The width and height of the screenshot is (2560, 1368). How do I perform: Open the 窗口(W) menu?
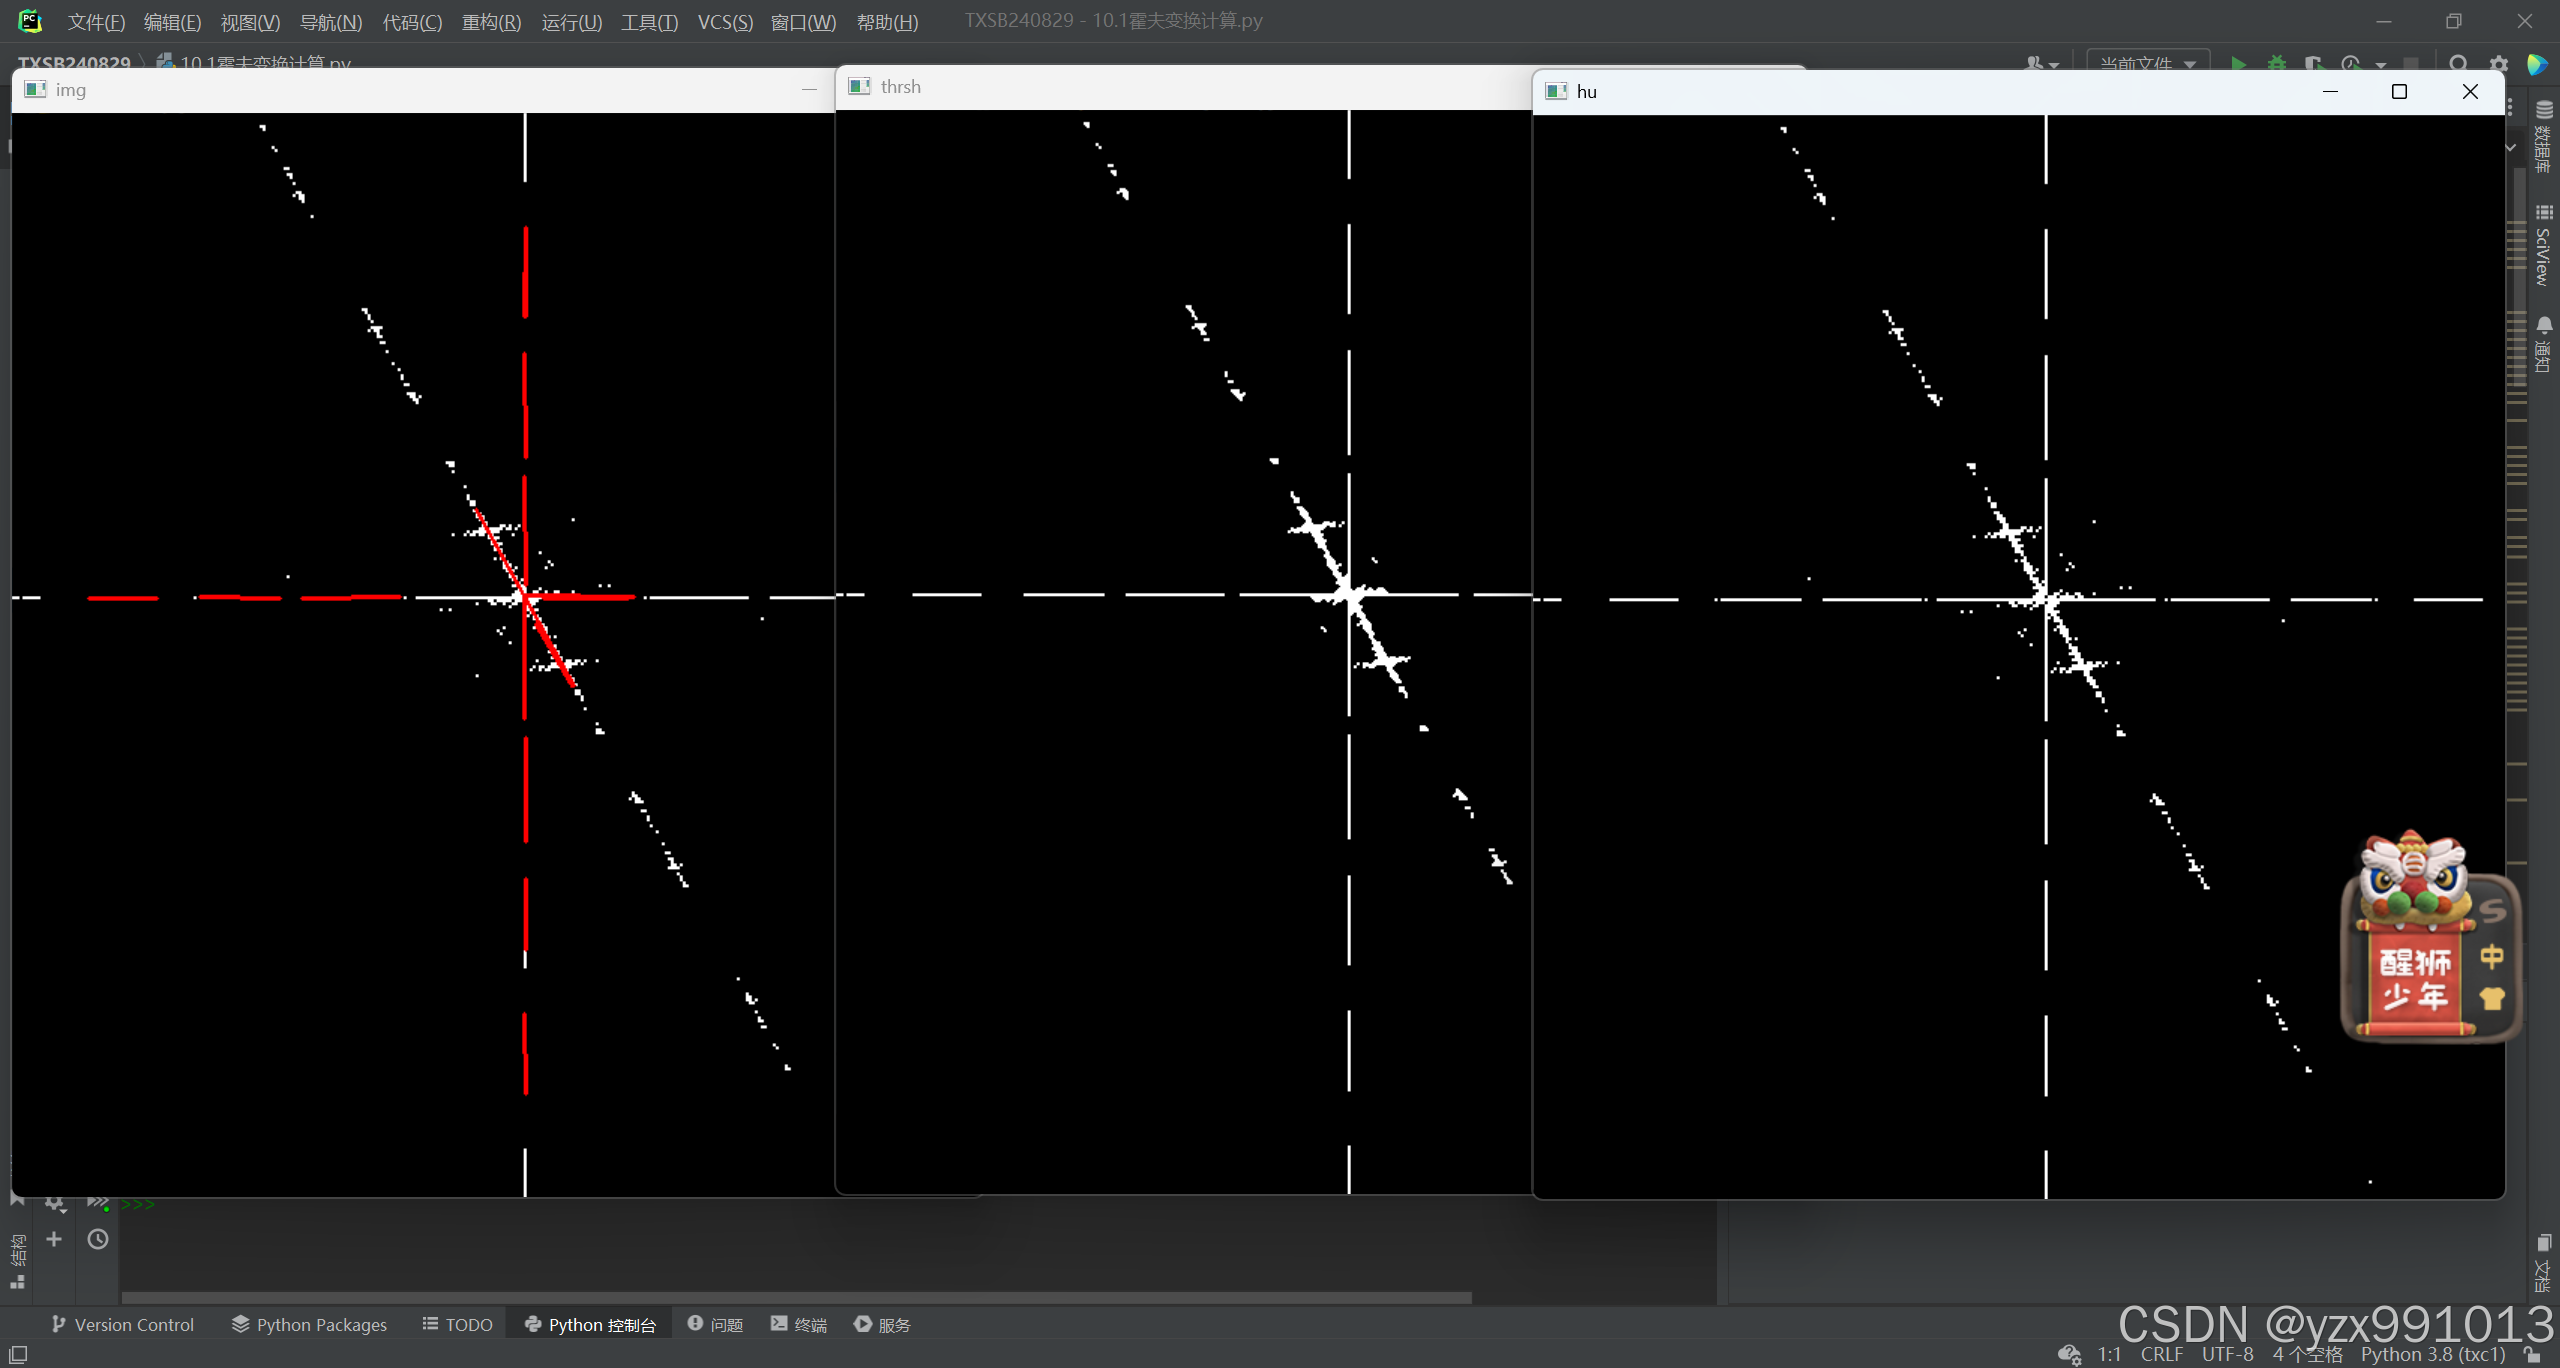[803, 22]
